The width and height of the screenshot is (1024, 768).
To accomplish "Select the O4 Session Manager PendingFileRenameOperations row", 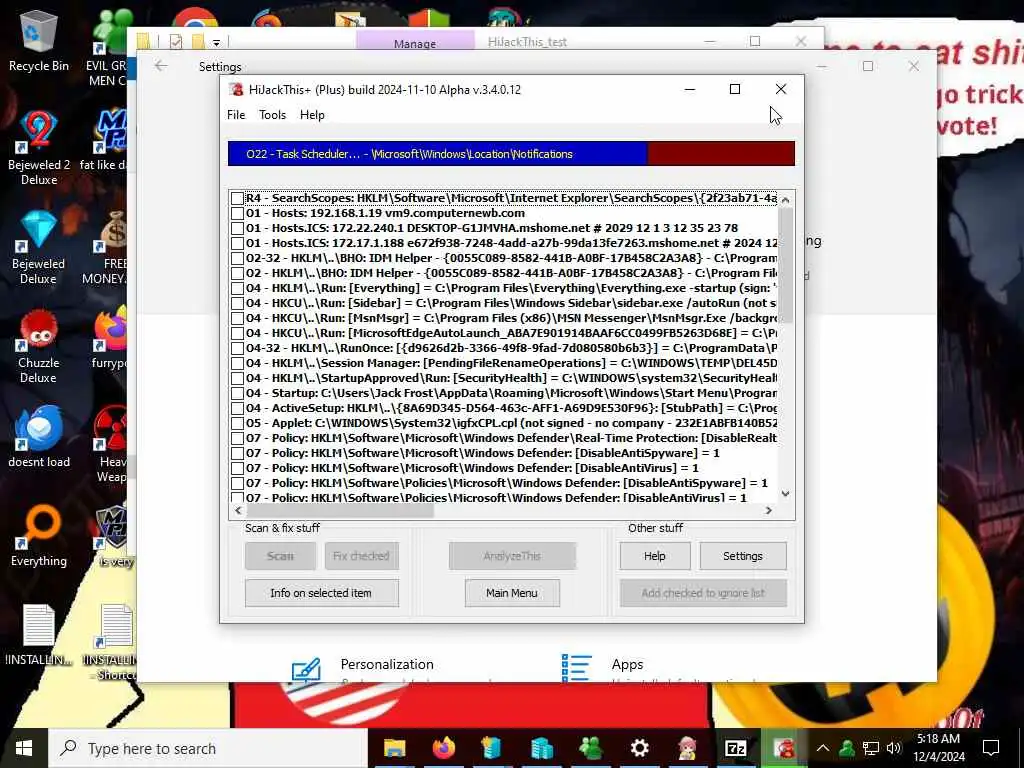I will [511, 363].
